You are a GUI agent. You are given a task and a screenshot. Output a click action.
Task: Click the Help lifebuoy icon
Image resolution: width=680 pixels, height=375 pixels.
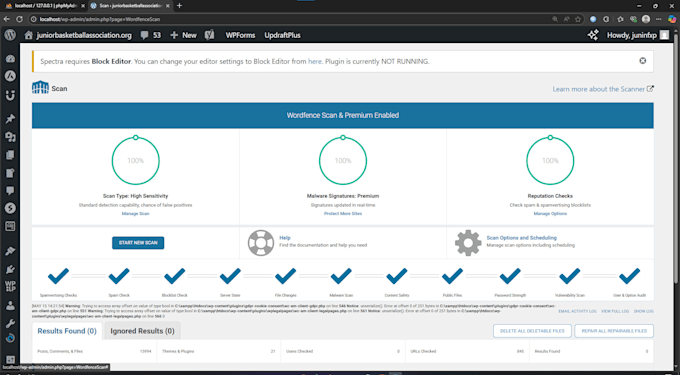tap(261, 243)
